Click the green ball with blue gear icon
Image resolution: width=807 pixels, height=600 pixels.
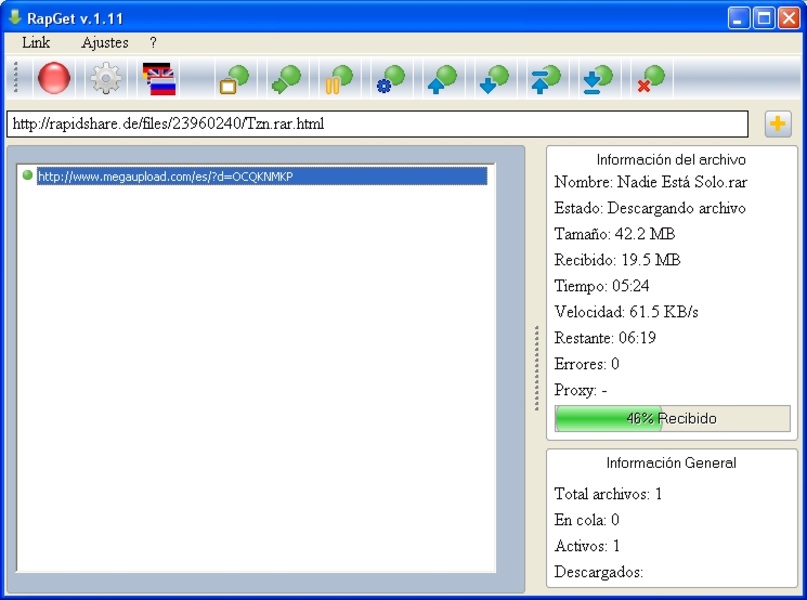[x=391, y=79]
